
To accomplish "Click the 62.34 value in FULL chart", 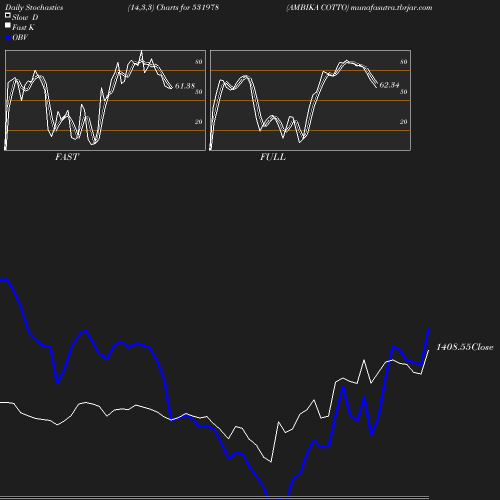I will pos(389,85).
